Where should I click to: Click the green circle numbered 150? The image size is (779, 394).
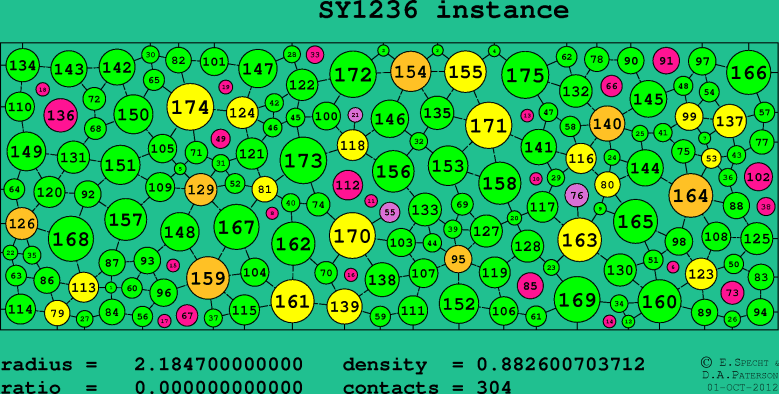(x=133, y=115)
